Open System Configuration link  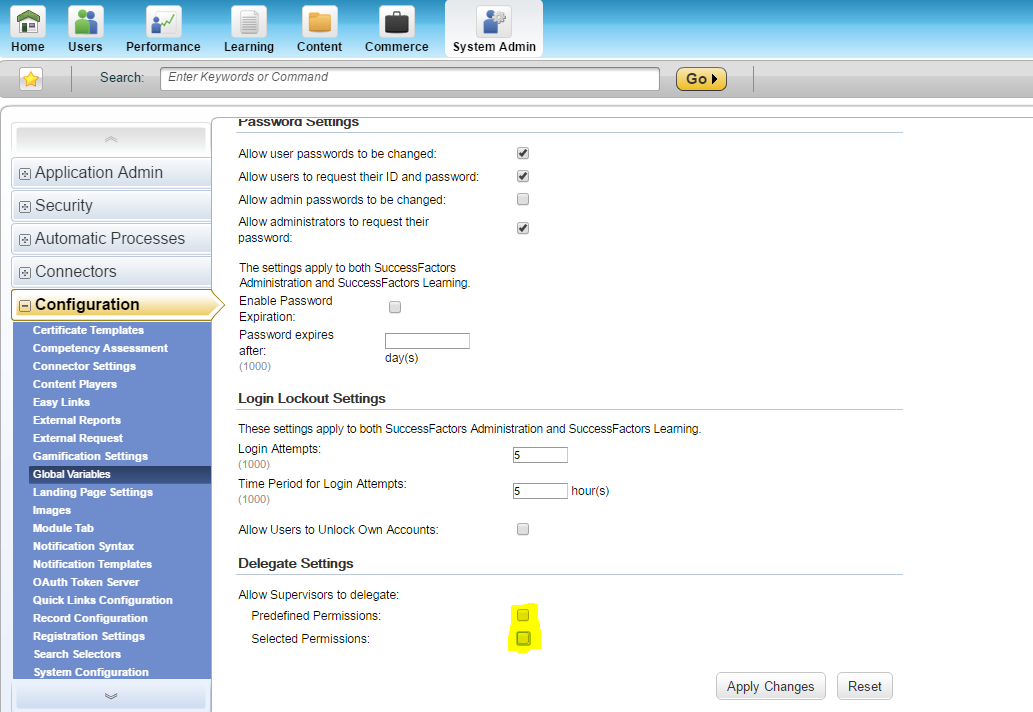point(91,672)
